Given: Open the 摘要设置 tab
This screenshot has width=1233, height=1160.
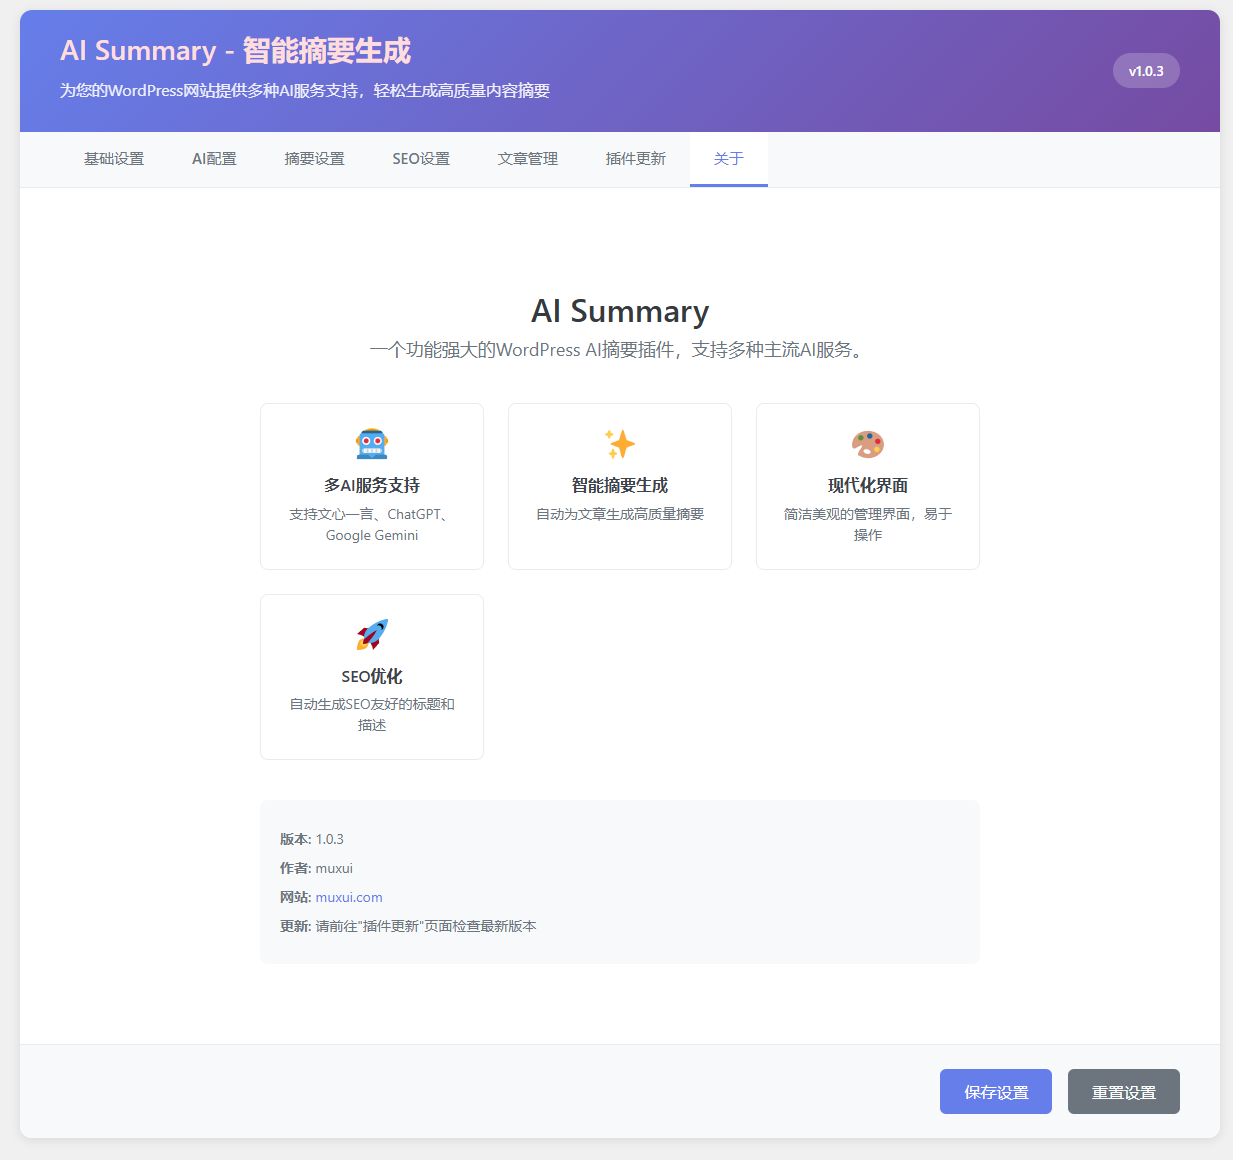Looking at the screenshot, I should click(x=314, y=158).
